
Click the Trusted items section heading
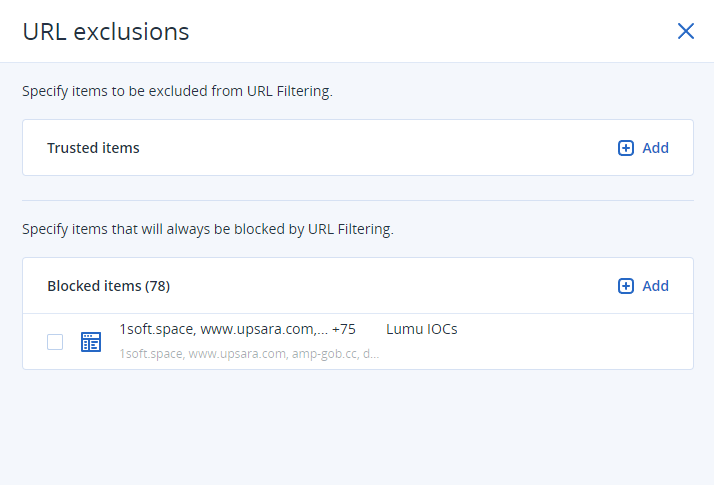tap(93, 148)
